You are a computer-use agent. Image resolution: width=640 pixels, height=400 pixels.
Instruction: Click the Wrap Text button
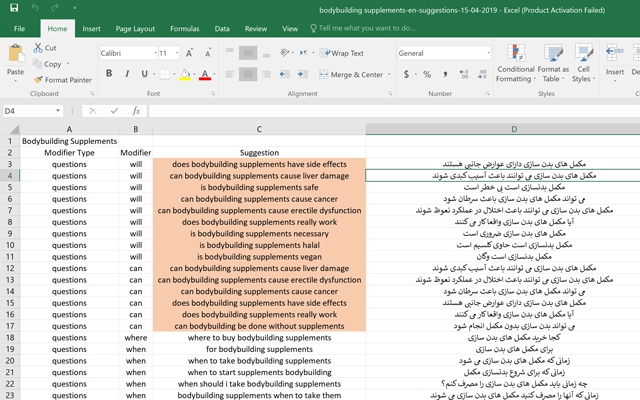point(342,53)
